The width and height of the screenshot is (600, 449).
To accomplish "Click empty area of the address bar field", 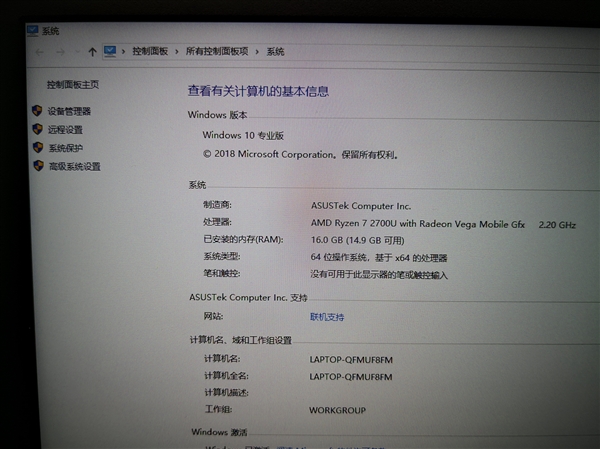I will coord(440,54).
